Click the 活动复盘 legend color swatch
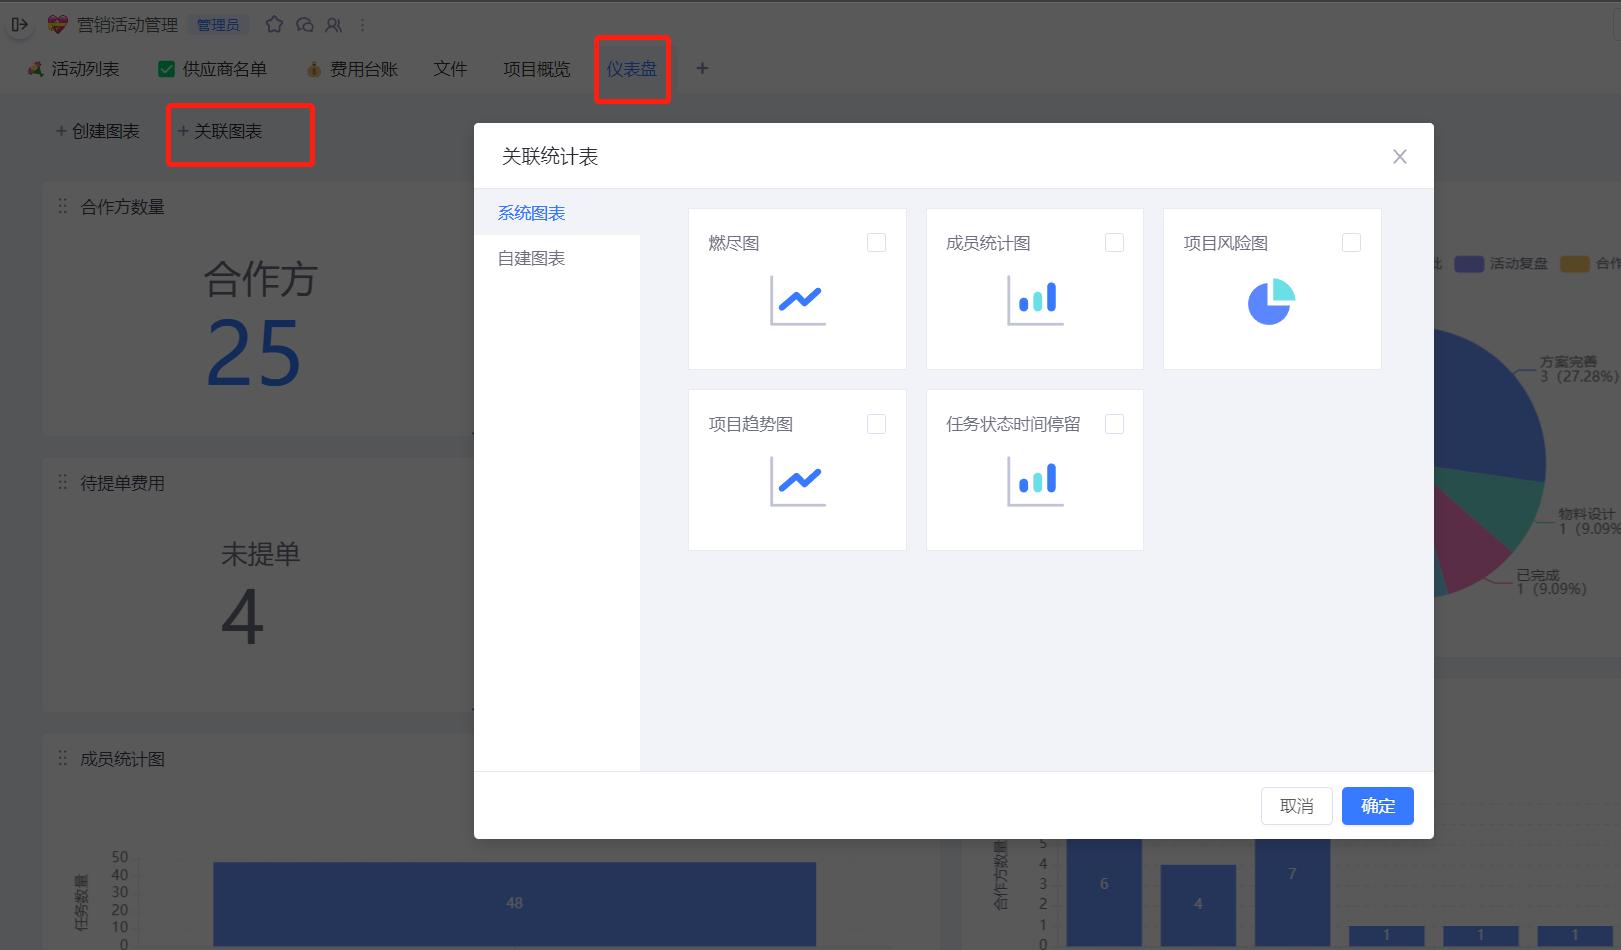This screenshot has height=950, width=1621. click(x=1469, y=264)
